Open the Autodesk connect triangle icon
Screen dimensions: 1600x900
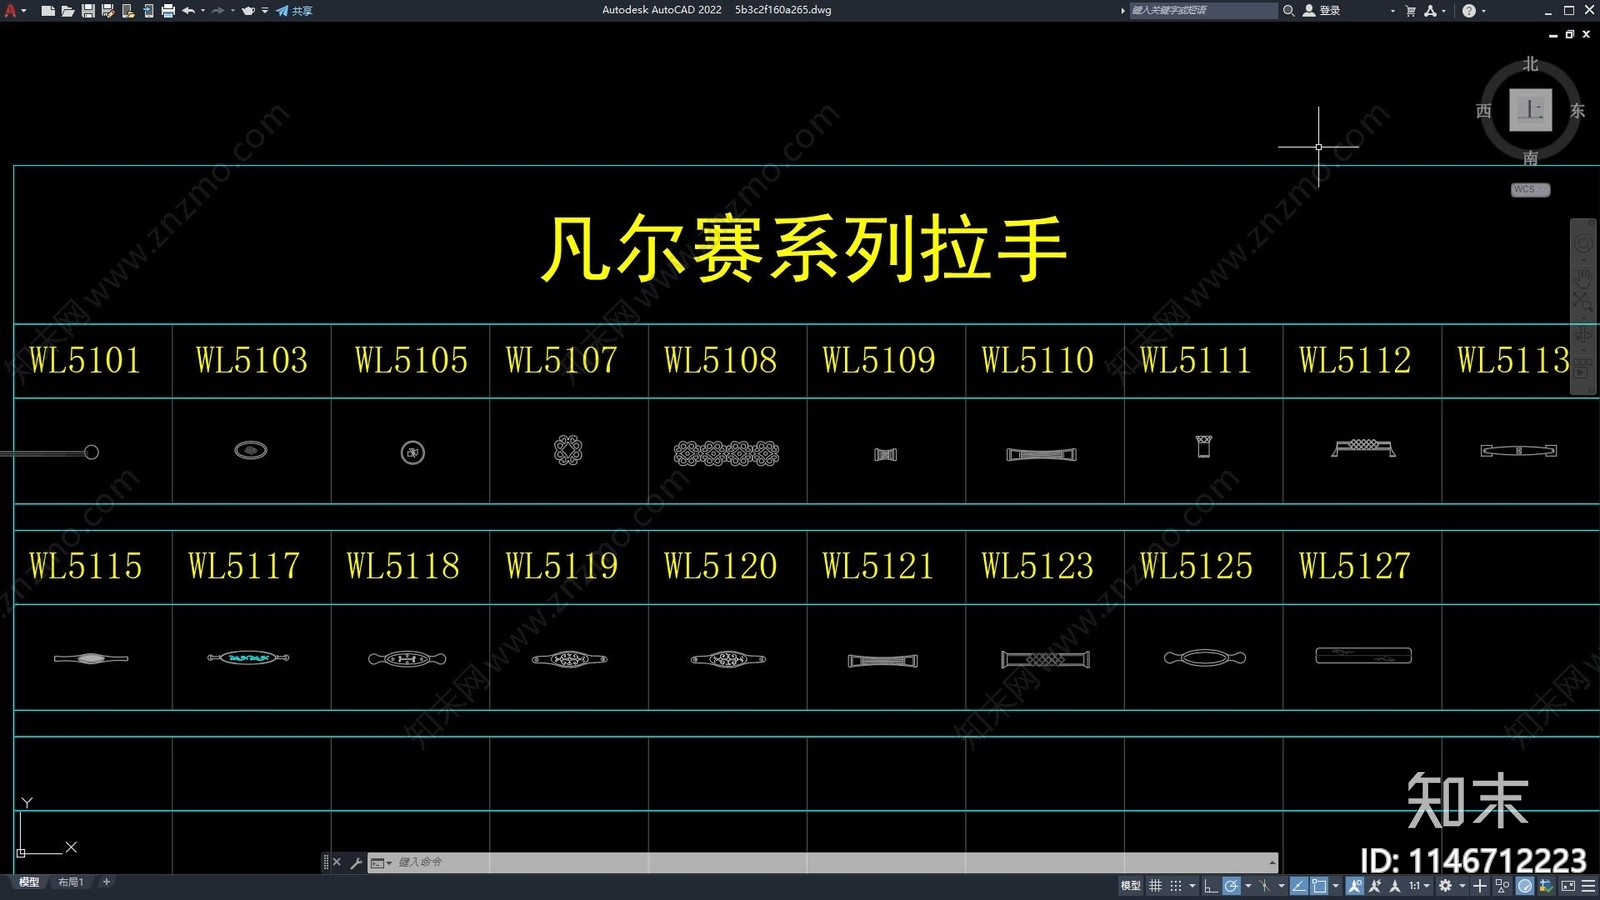coord(1430,10)
